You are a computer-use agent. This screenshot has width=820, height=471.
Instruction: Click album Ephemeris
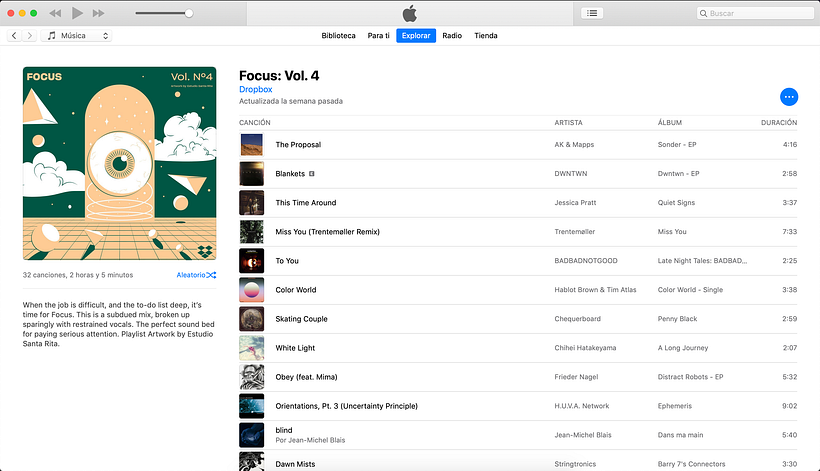(x=675, y=406)
